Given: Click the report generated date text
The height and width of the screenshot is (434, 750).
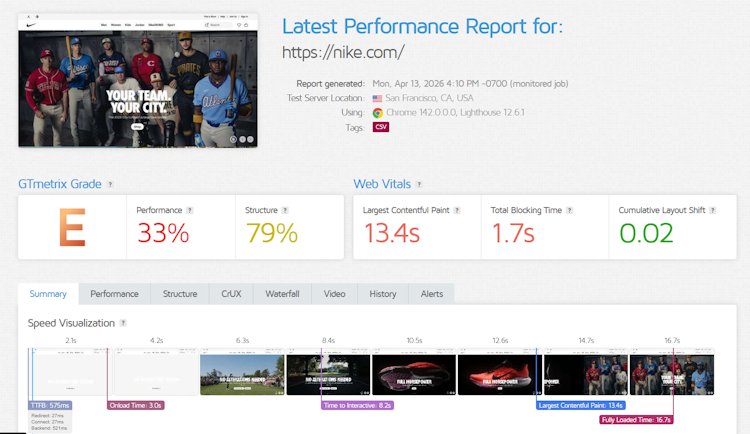Looking at the screenshot, I should pos(470,84).
